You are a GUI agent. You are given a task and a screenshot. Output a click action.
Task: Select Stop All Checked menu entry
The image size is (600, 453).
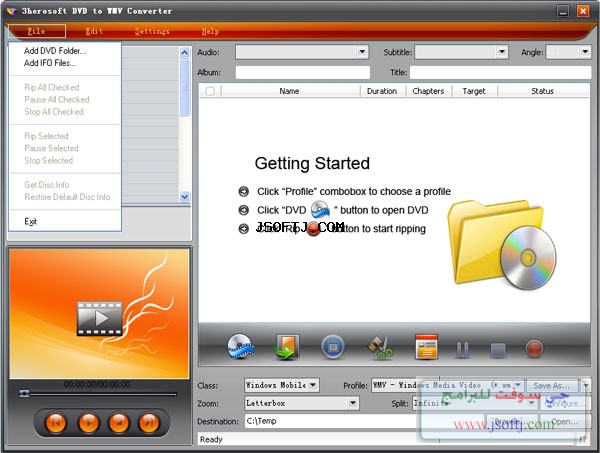(x=54, y=112)
